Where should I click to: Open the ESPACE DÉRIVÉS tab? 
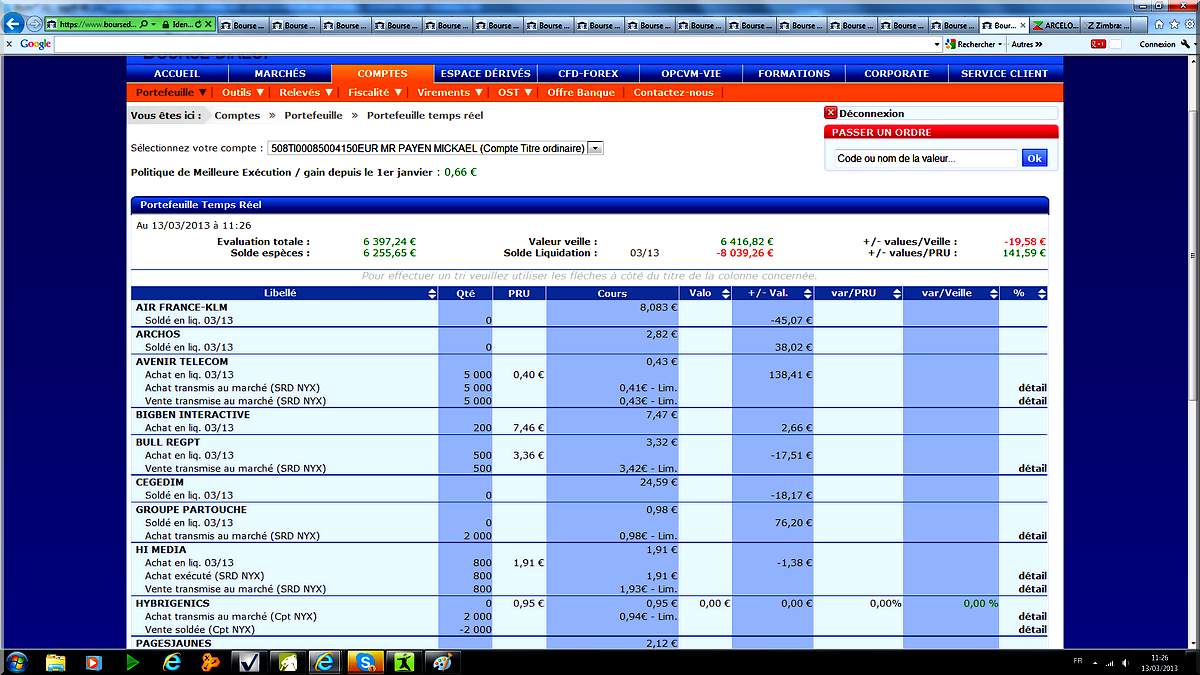point(486,73)
